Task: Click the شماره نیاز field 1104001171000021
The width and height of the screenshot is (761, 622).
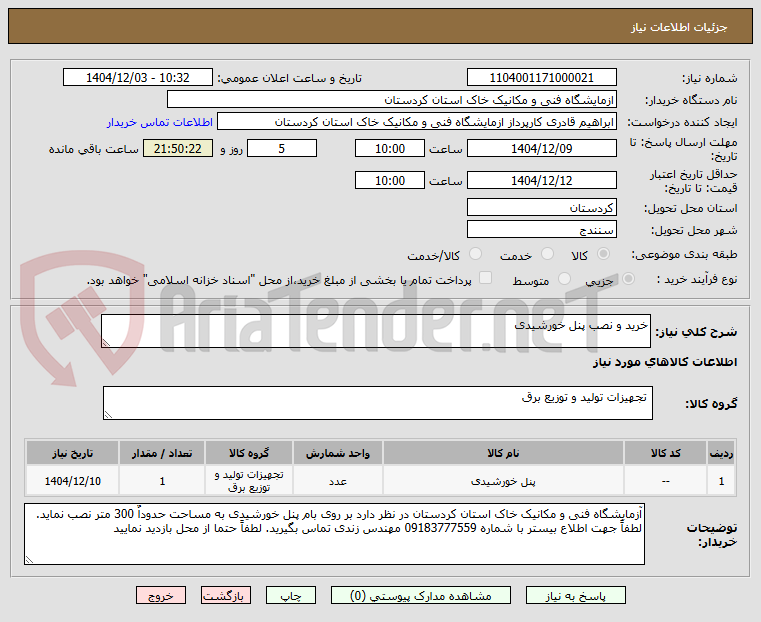Action: click(542, 78)
